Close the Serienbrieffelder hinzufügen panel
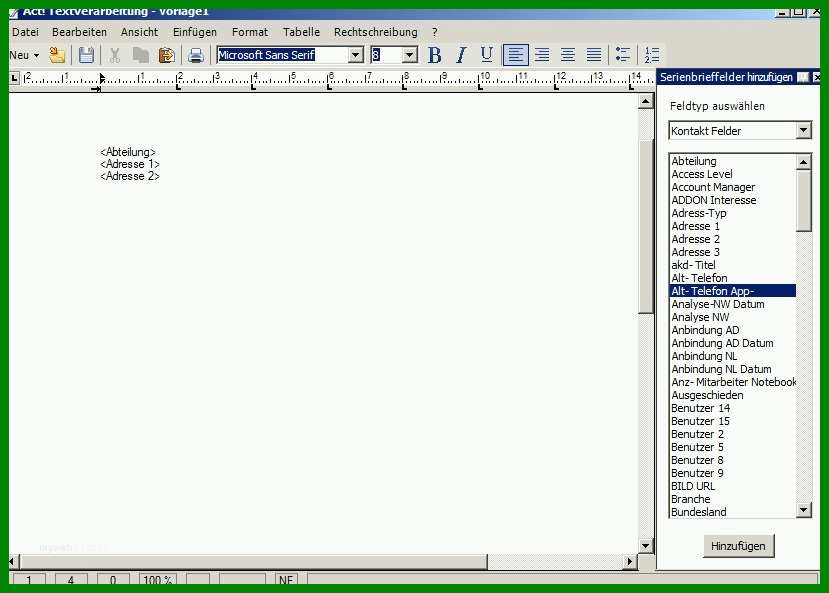 (x=816, y=77)
